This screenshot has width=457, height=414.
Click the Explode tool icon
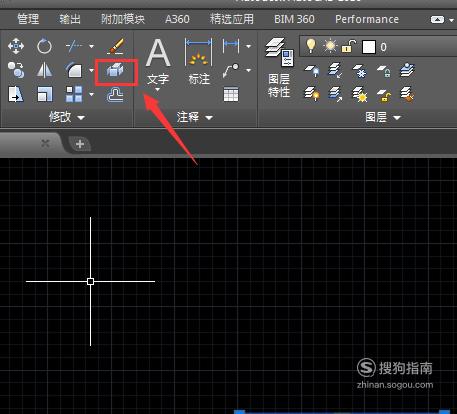pyautogui.click(x=115, y=71)
